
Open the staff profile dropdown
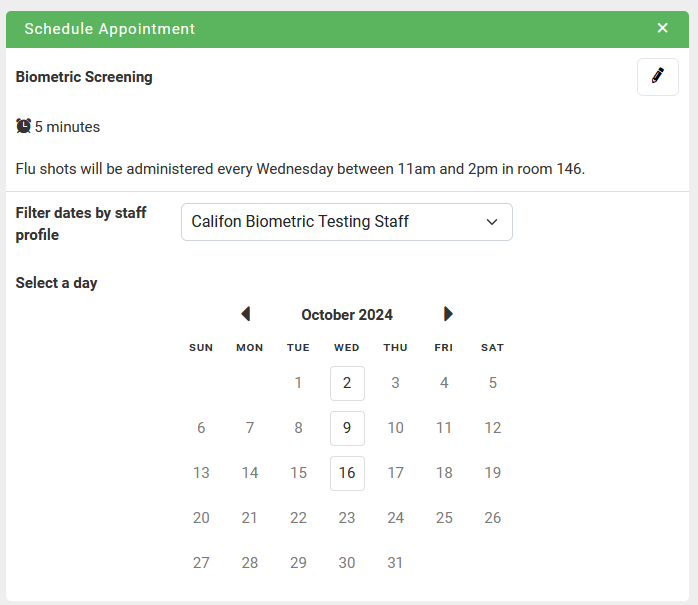[x=346, y=222]
